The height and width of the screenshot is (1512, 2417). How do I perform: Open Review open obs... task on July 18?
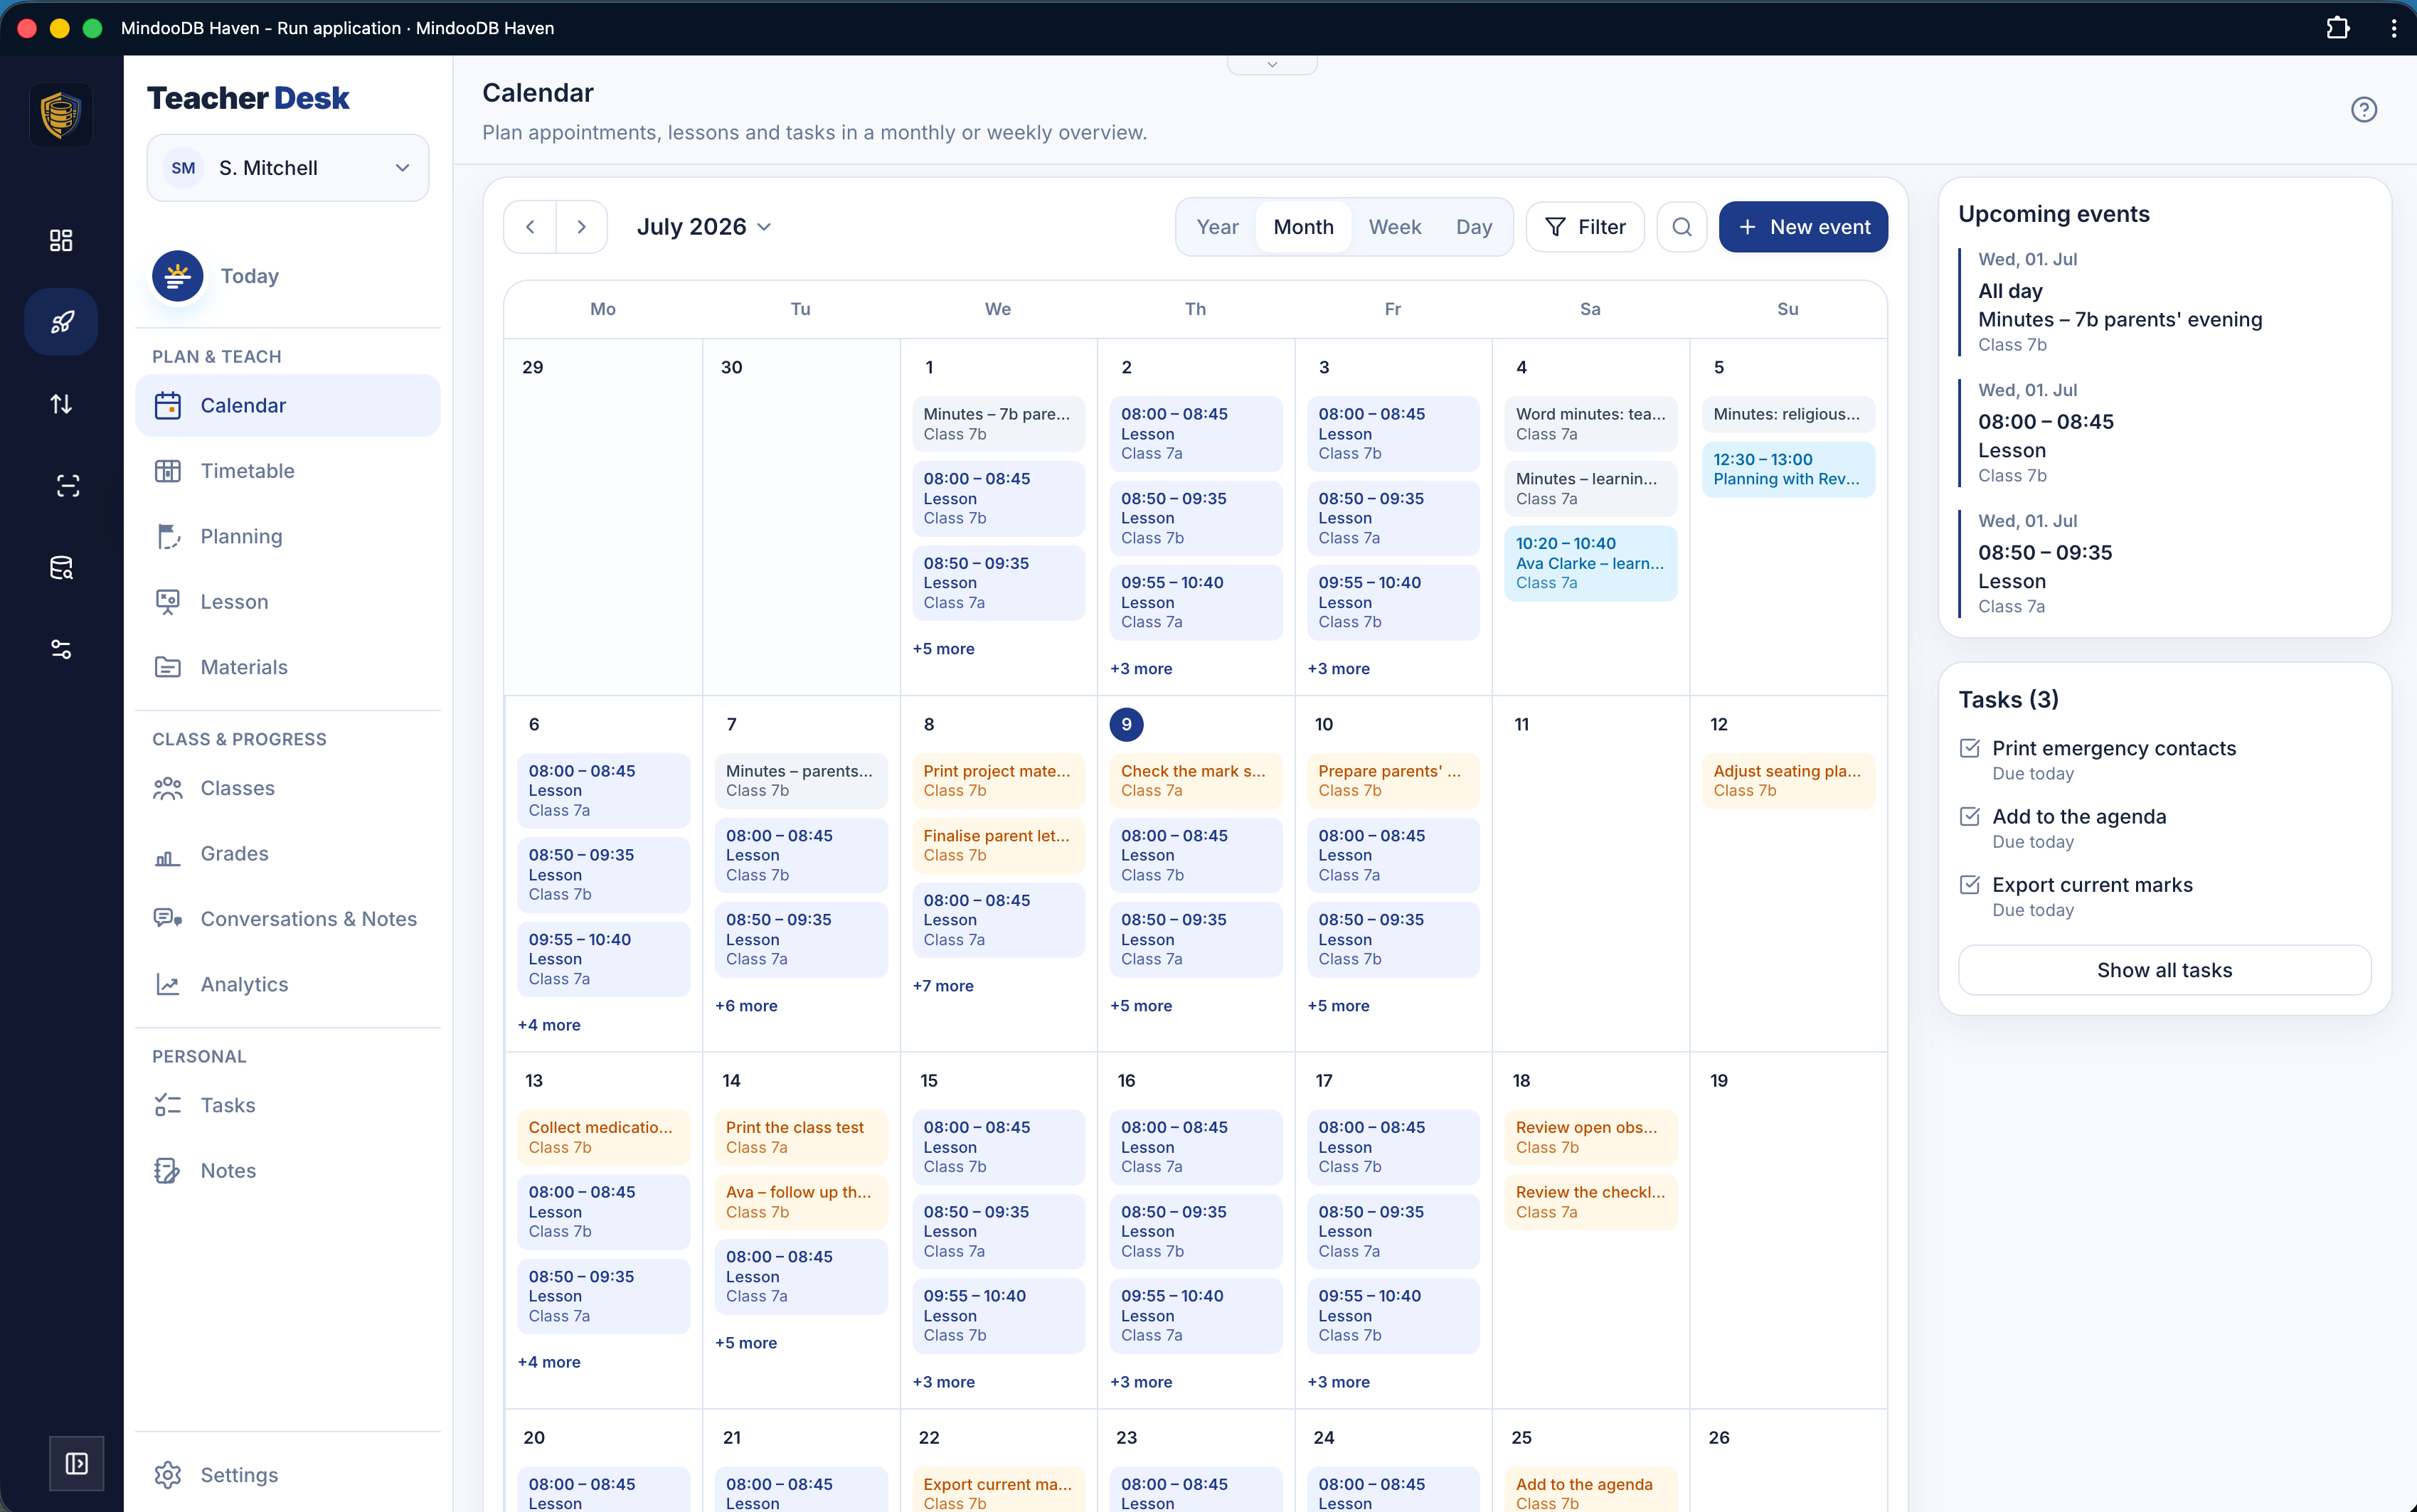tap(1590, 1137)
